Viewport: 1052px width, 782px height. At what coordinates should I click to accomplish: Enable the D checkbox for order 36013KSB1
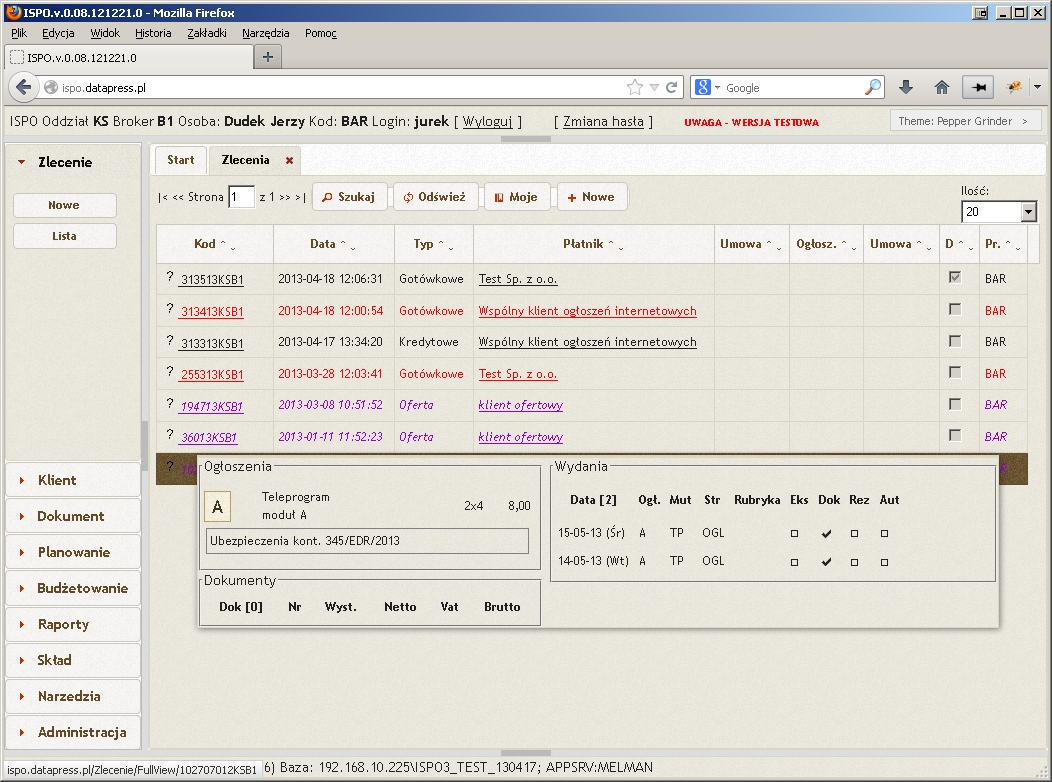coord(955,436)
